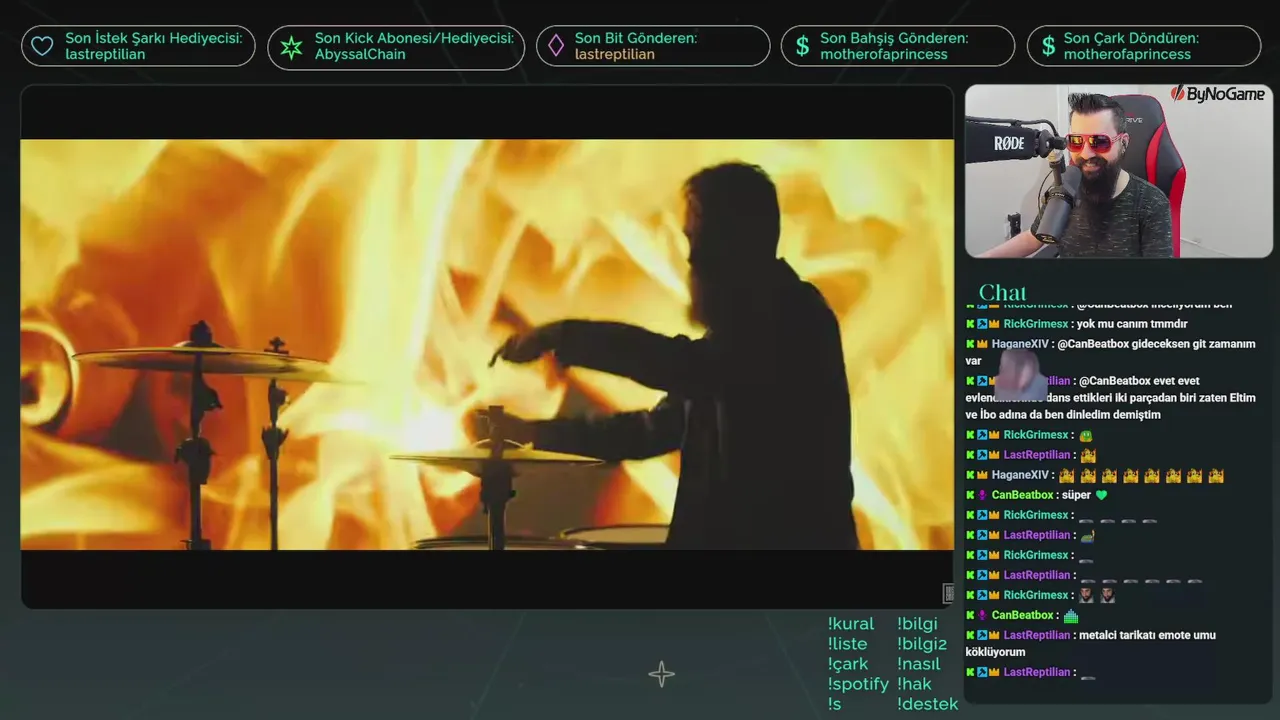Click the !spotify command text
This screenshot has height=720, width=1280.
coord(858,685)
